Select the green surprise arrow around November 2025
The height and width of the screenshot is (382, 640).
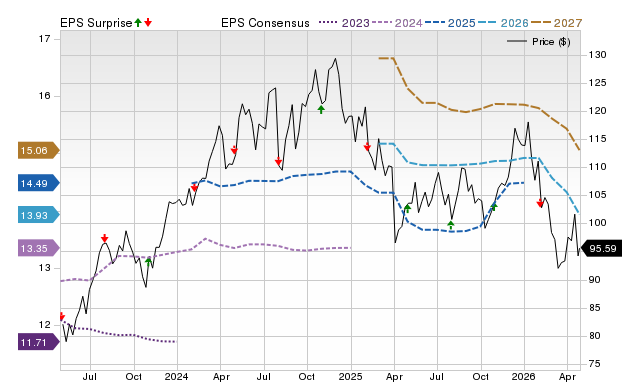coord(494,207)
